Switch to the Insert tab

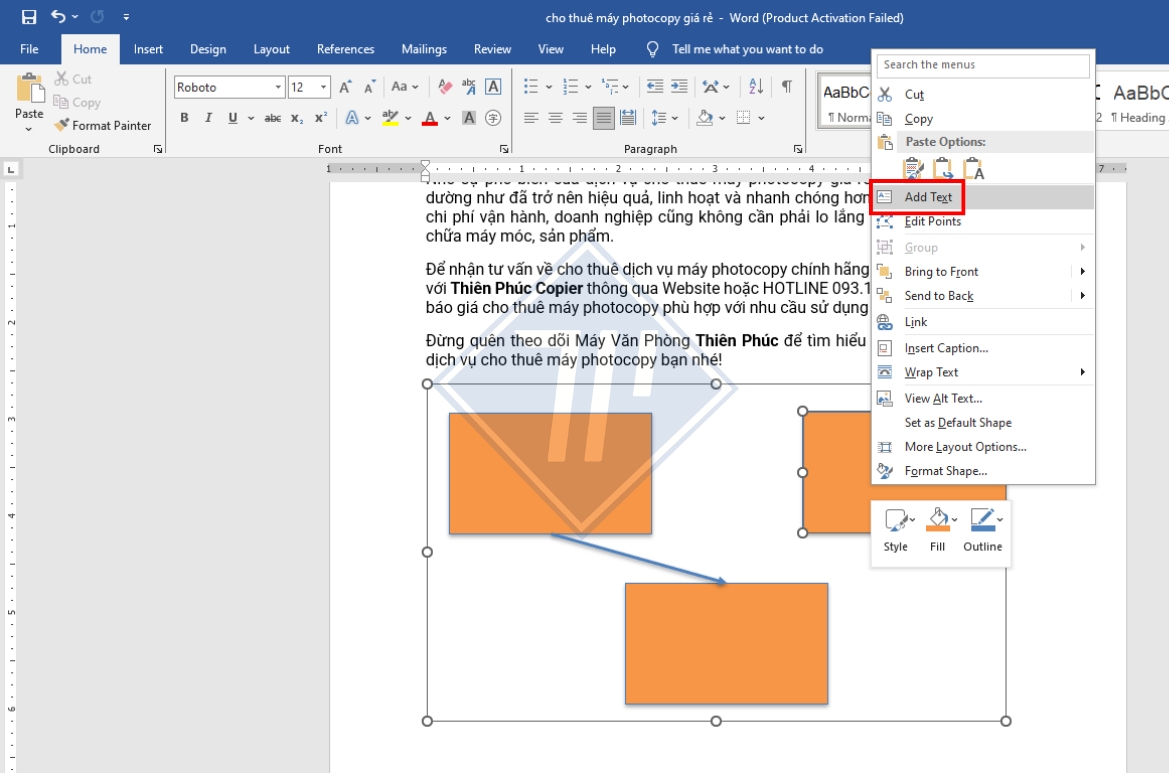click(x=148, y=49)
